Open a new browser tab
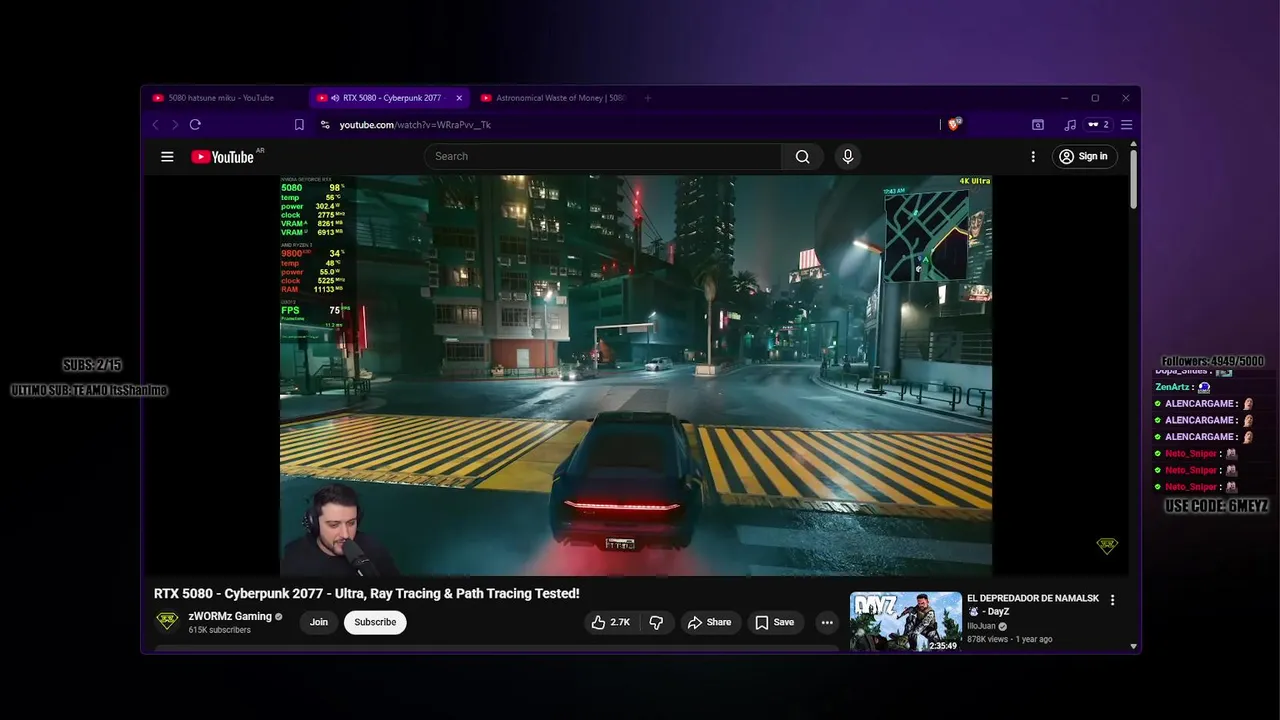Viewport: 1280px width, 720px height. 647,98
